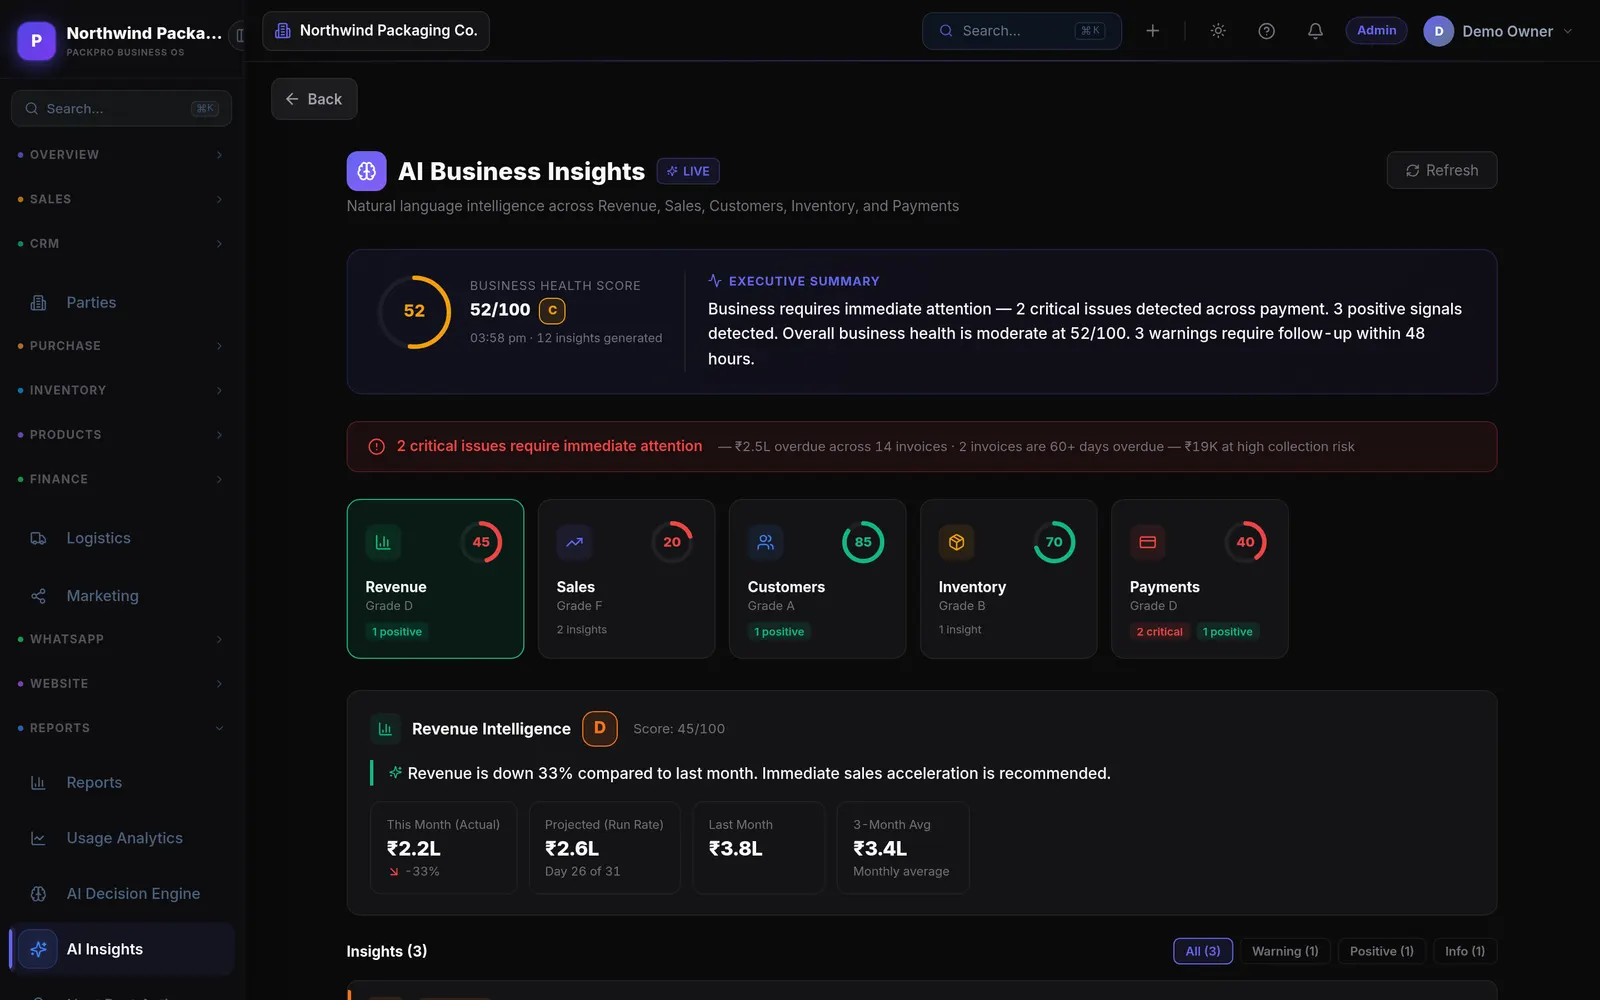Click the Customers people icon
Viewport: 1600px width, 1000px height.
765,542
